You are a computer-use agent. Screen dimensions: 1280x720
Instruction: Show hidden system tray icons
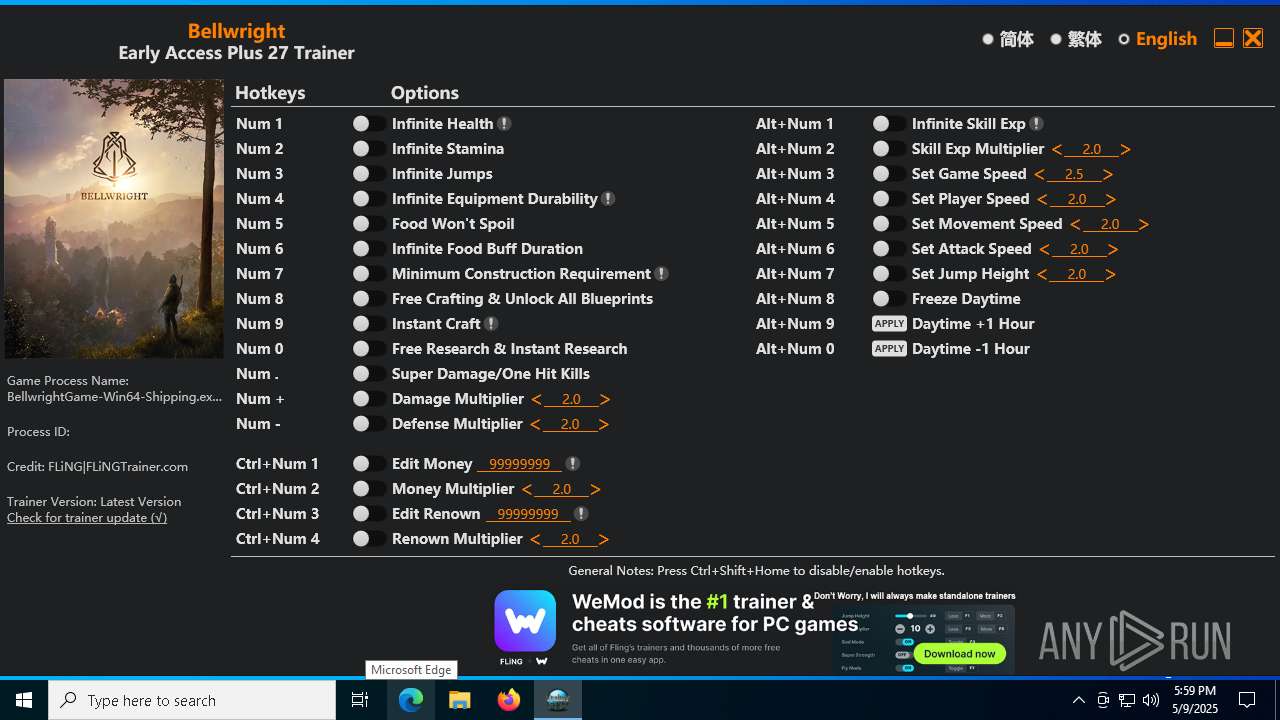[x=1078, y=700]
